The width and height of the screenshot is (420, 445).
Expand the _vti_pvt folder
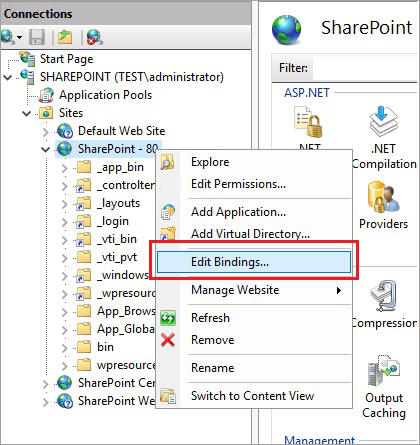click(65, 258)
